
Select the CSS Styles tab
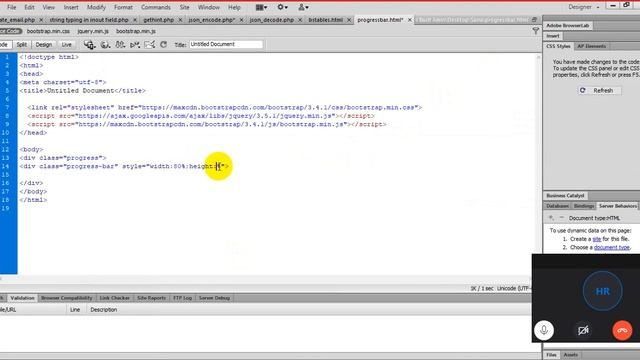(558, 46)
